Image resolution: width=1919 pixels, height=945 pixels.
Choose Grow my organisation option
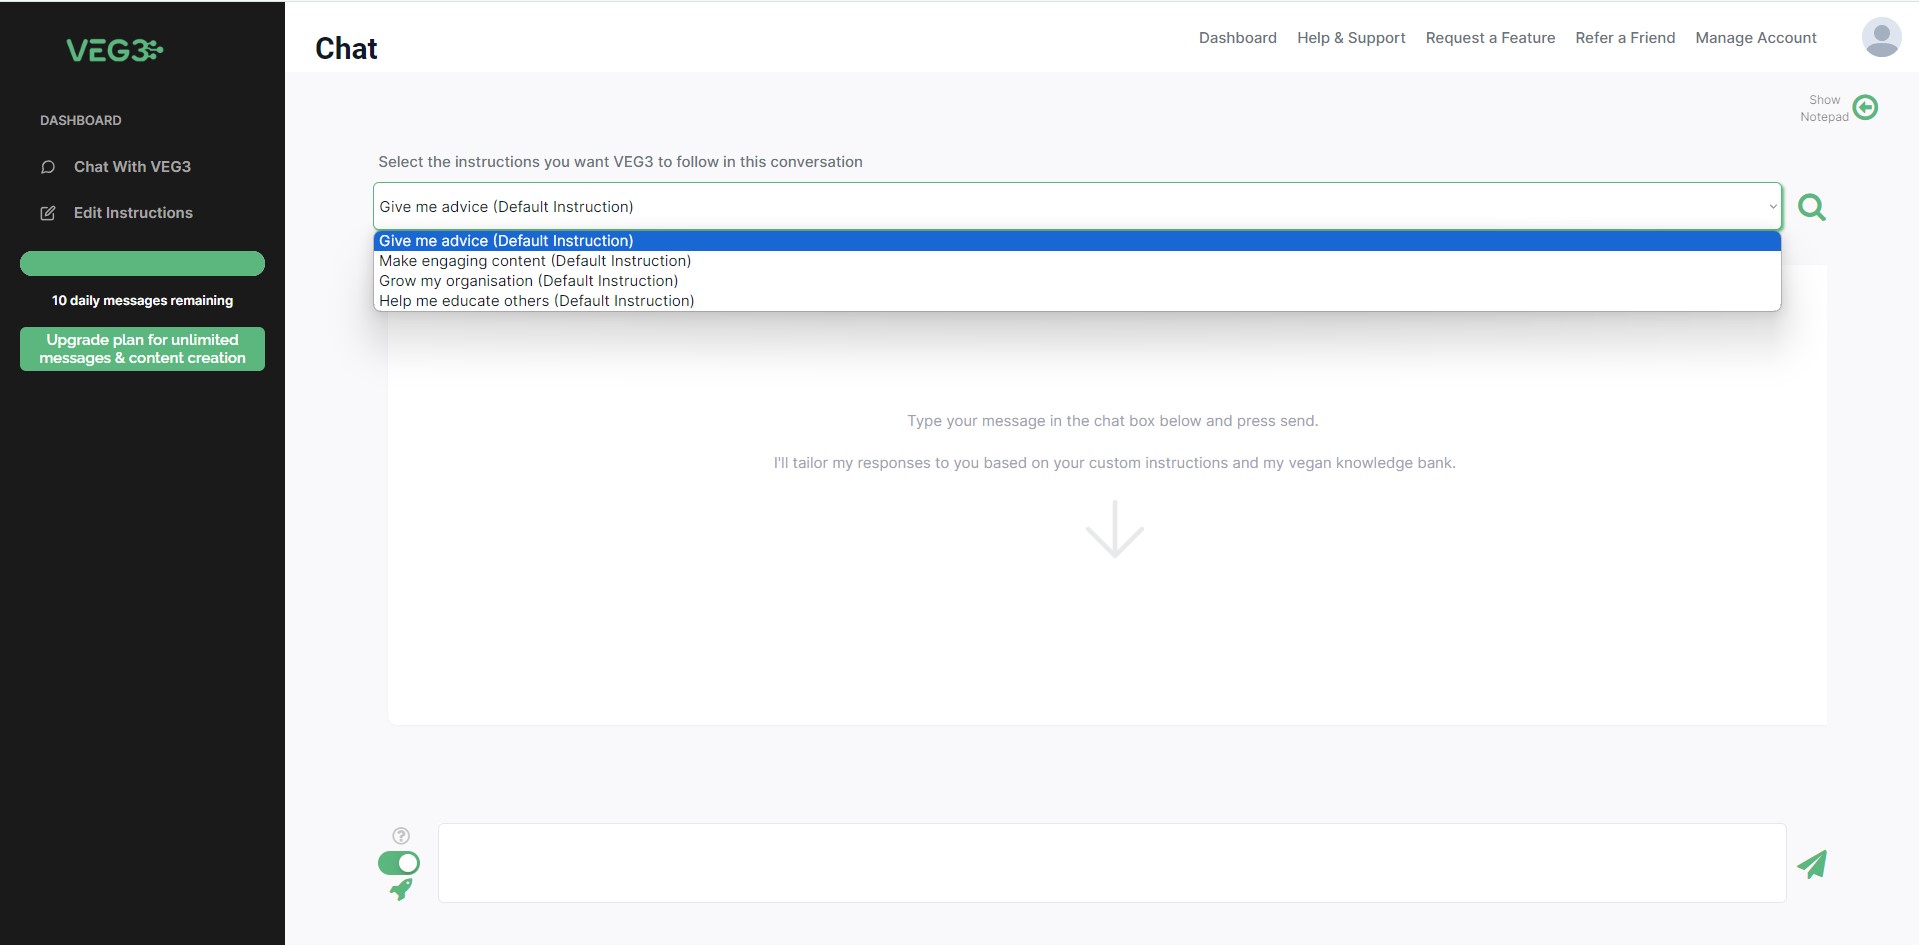point(1077,281)
